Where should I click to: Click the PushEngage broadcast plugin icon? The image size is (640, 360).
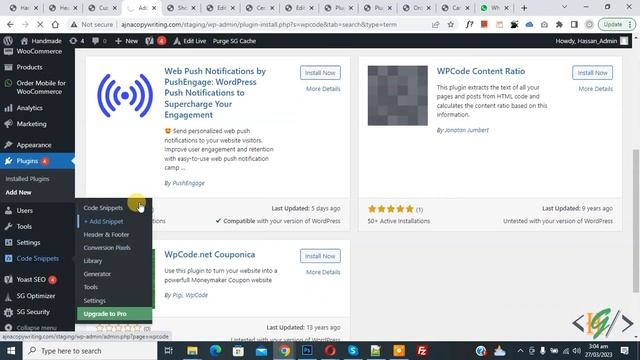(x=125, y=96)
